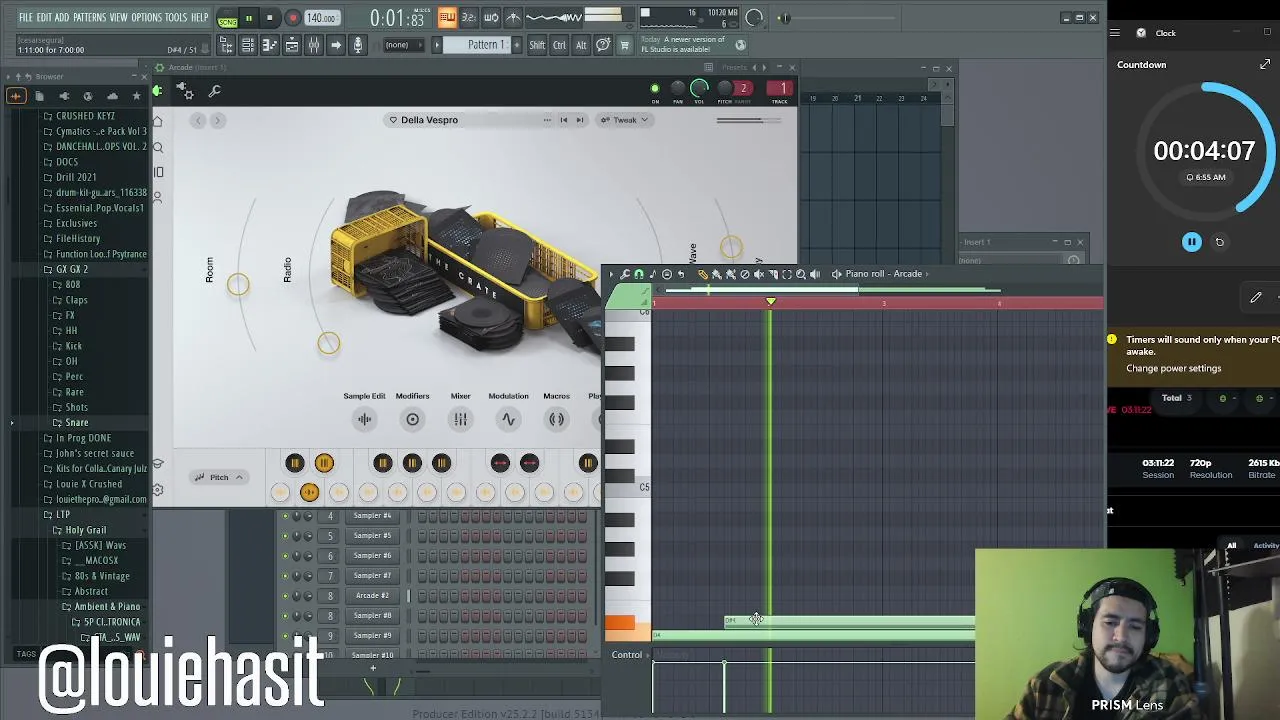The image size is (1280, 720).
Task: Open the Mixer view from toolbar
Action: (x=313, y=45)
